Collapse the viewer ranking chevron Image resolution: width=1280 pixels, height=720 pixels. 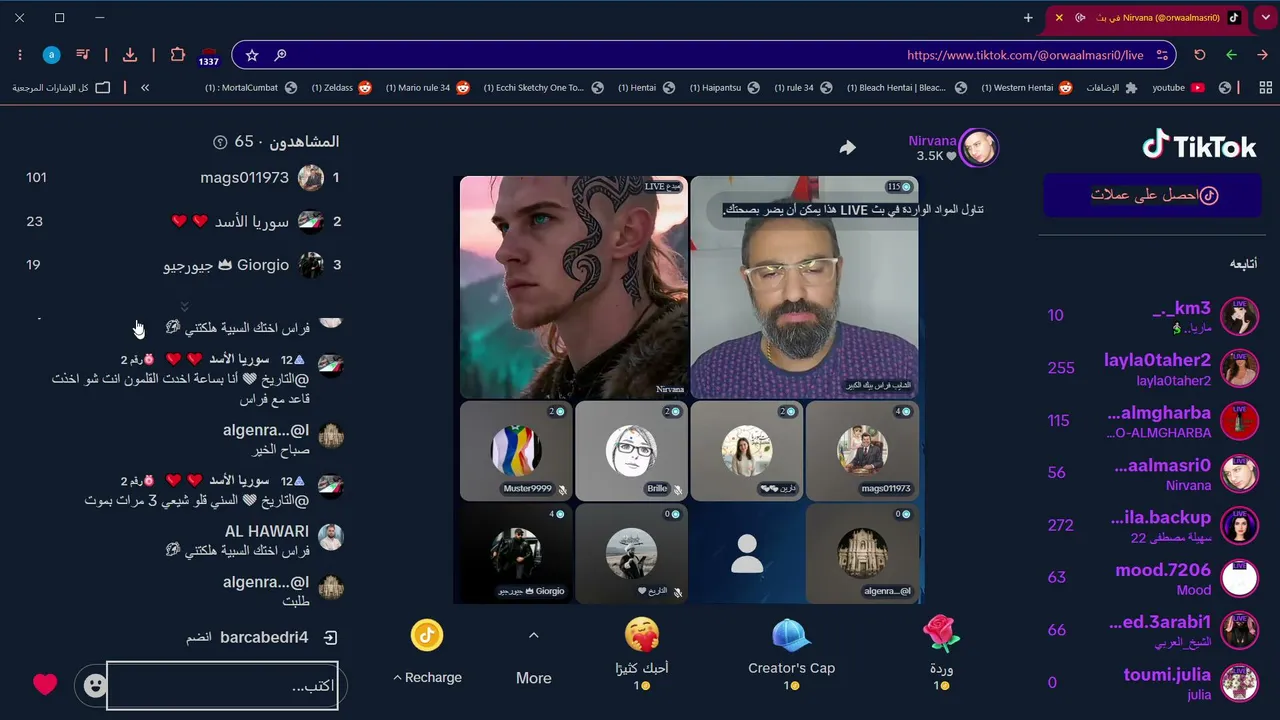click(184, 305)
